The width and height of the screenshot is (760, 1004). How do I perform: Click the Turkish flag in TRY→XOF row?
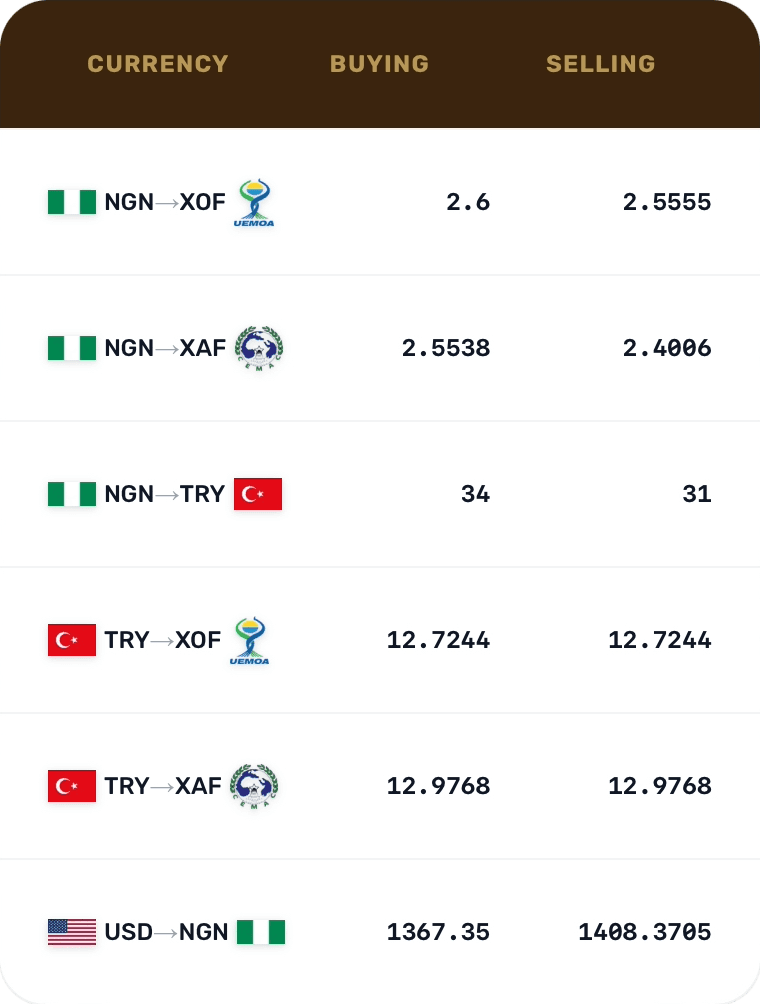click(72, 640)
